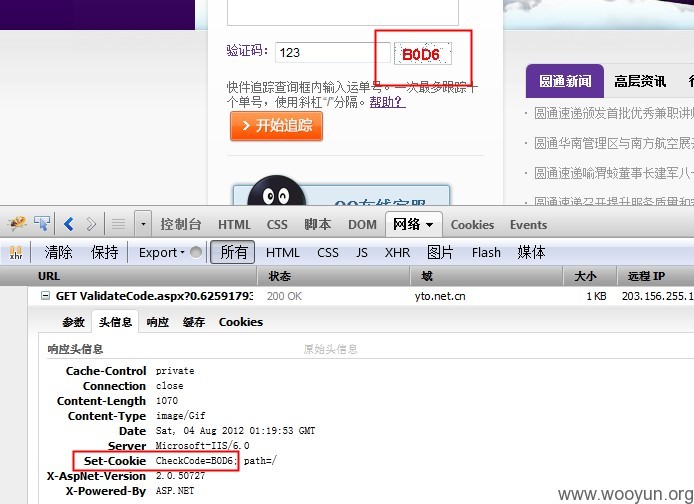
Task: Select the Content-Type image/Gif value
Action: 180,416
